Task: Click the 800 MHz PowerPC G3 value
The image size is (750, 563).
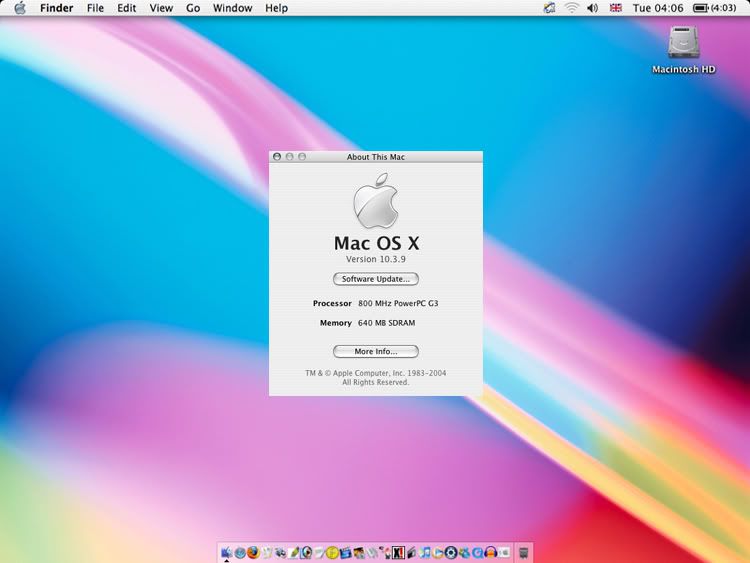Action: pos(398,303)
